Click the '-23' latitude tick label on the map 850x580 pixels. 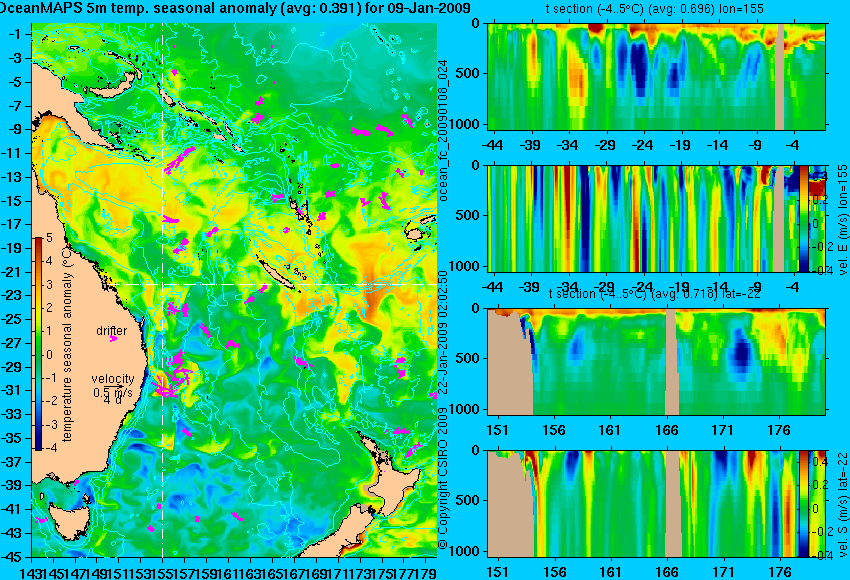[12, 295]
